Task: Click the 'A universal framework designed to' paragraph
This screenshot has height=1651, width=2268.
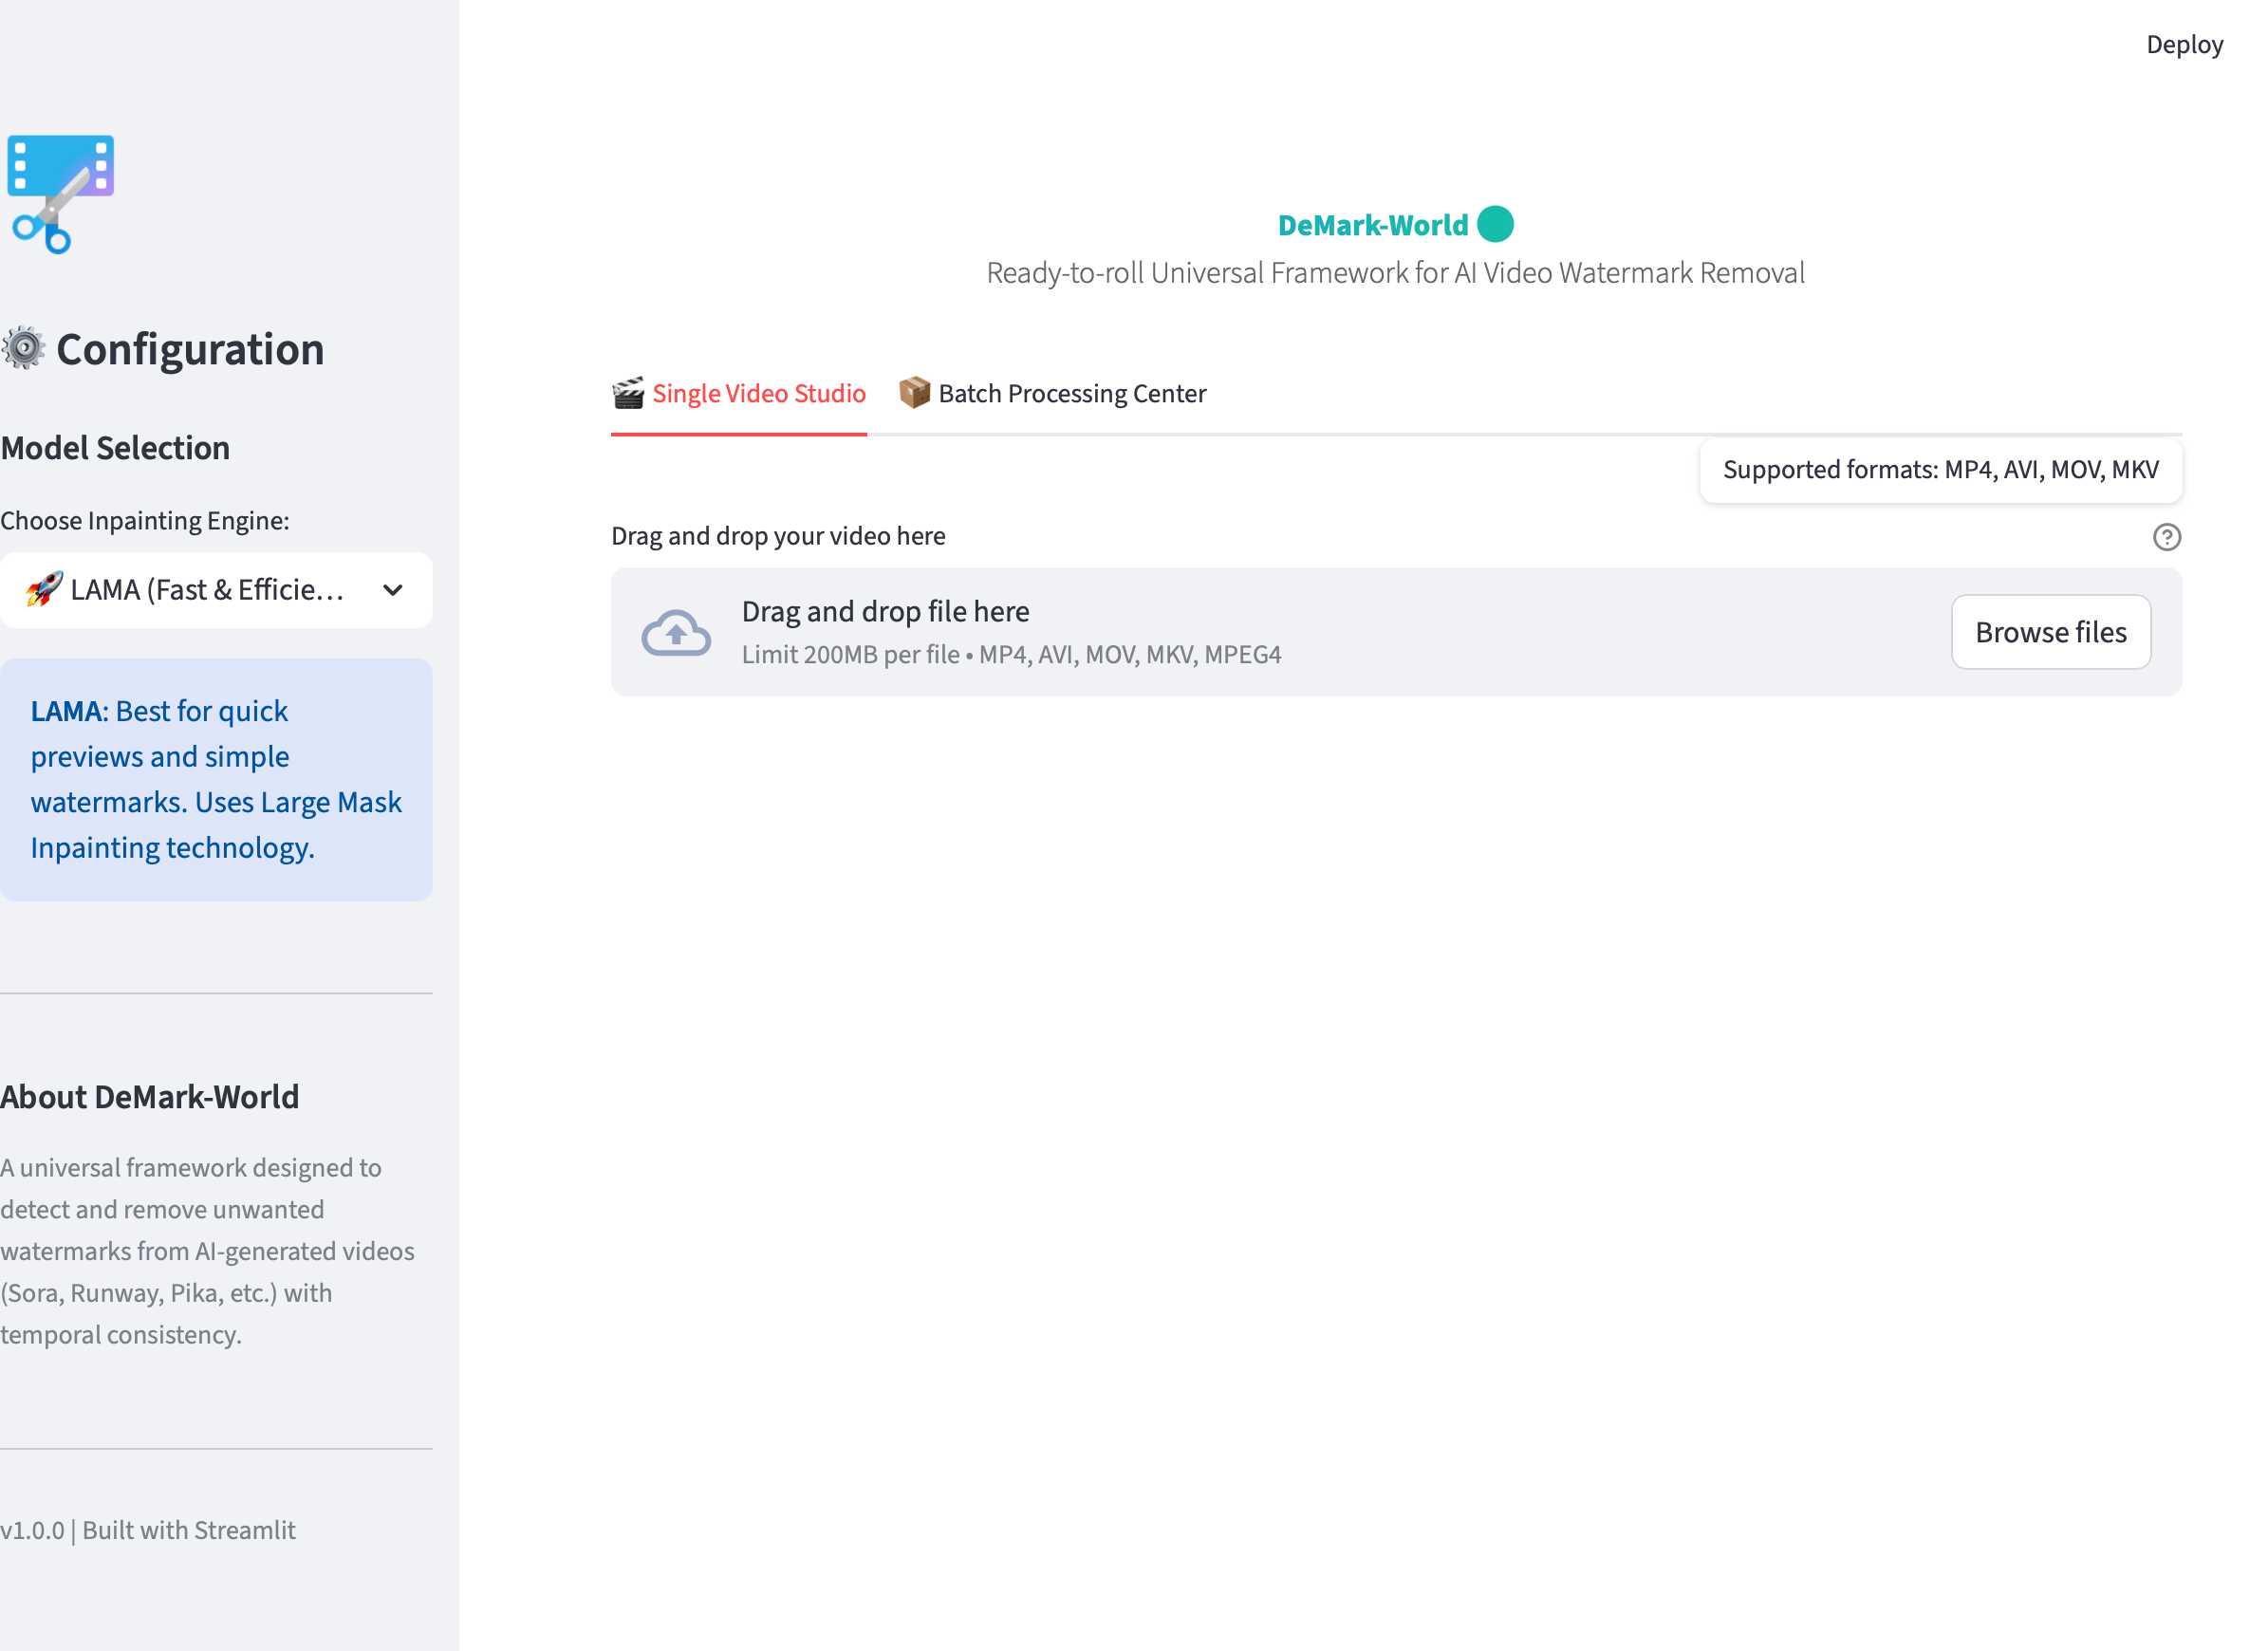Action: 207,1251
